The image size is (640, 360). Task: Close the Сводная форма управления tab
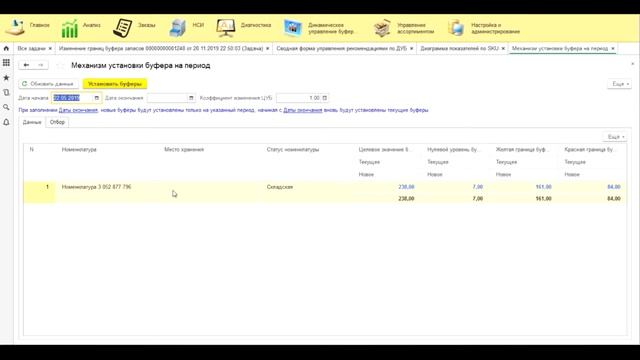pos(411,49)
